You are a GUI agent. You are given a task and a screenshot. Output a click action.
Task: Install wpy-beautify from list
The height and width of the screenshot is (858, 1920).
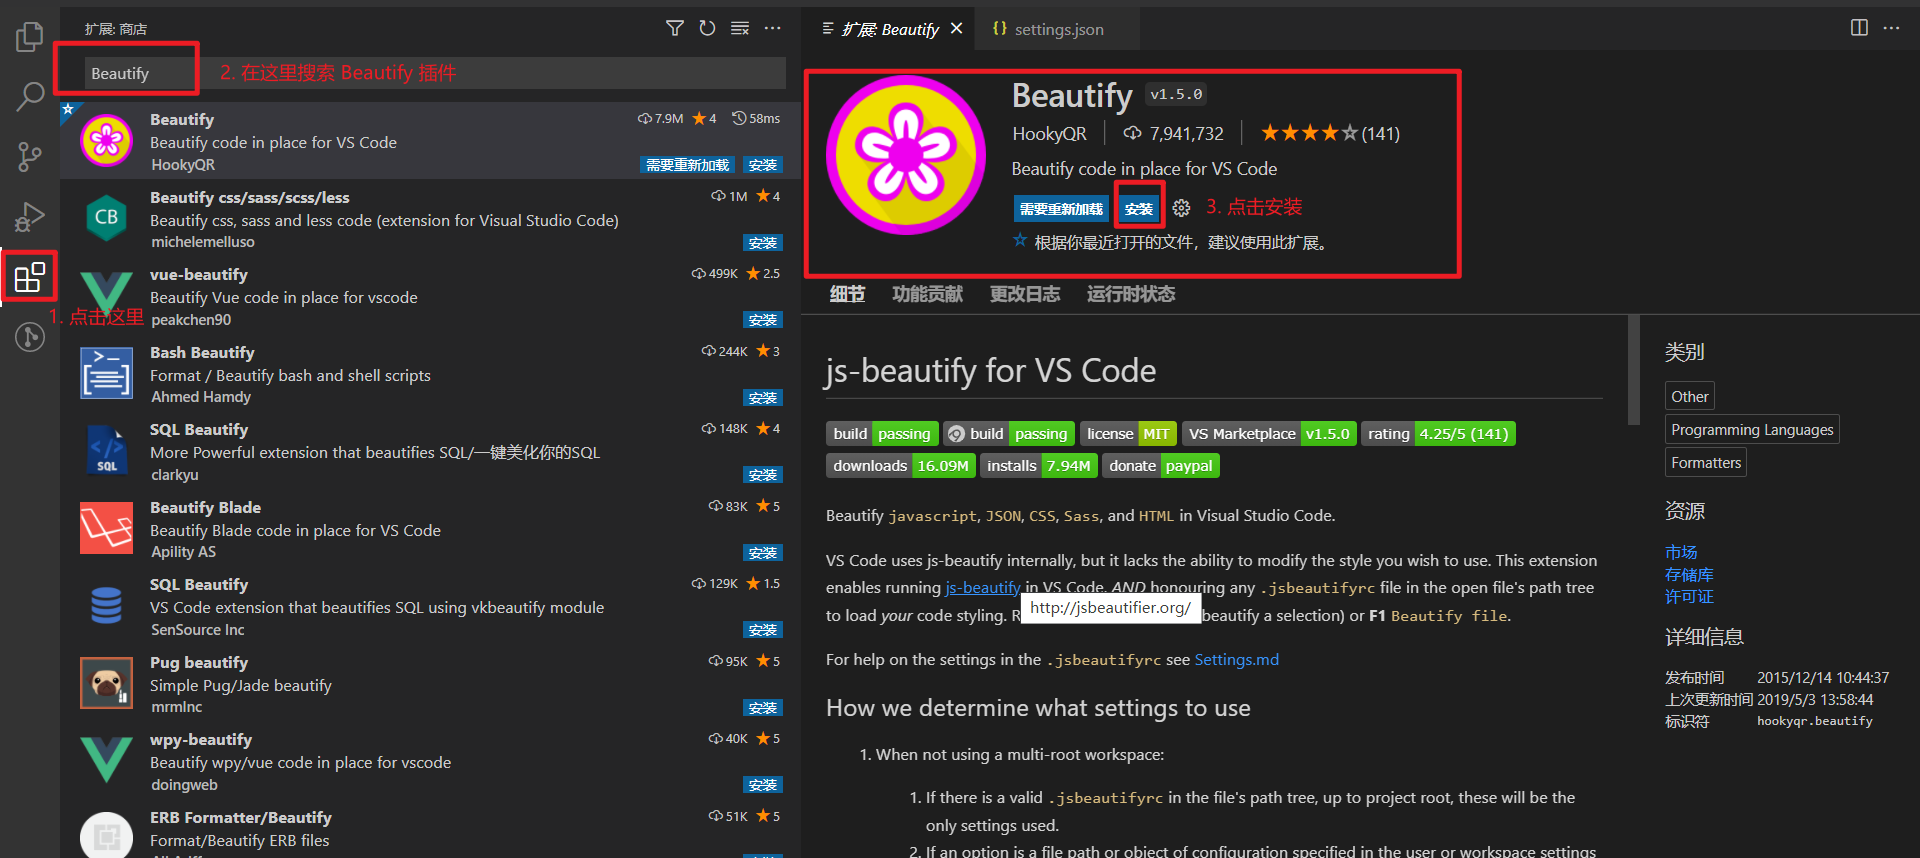[x=762, y=785]
